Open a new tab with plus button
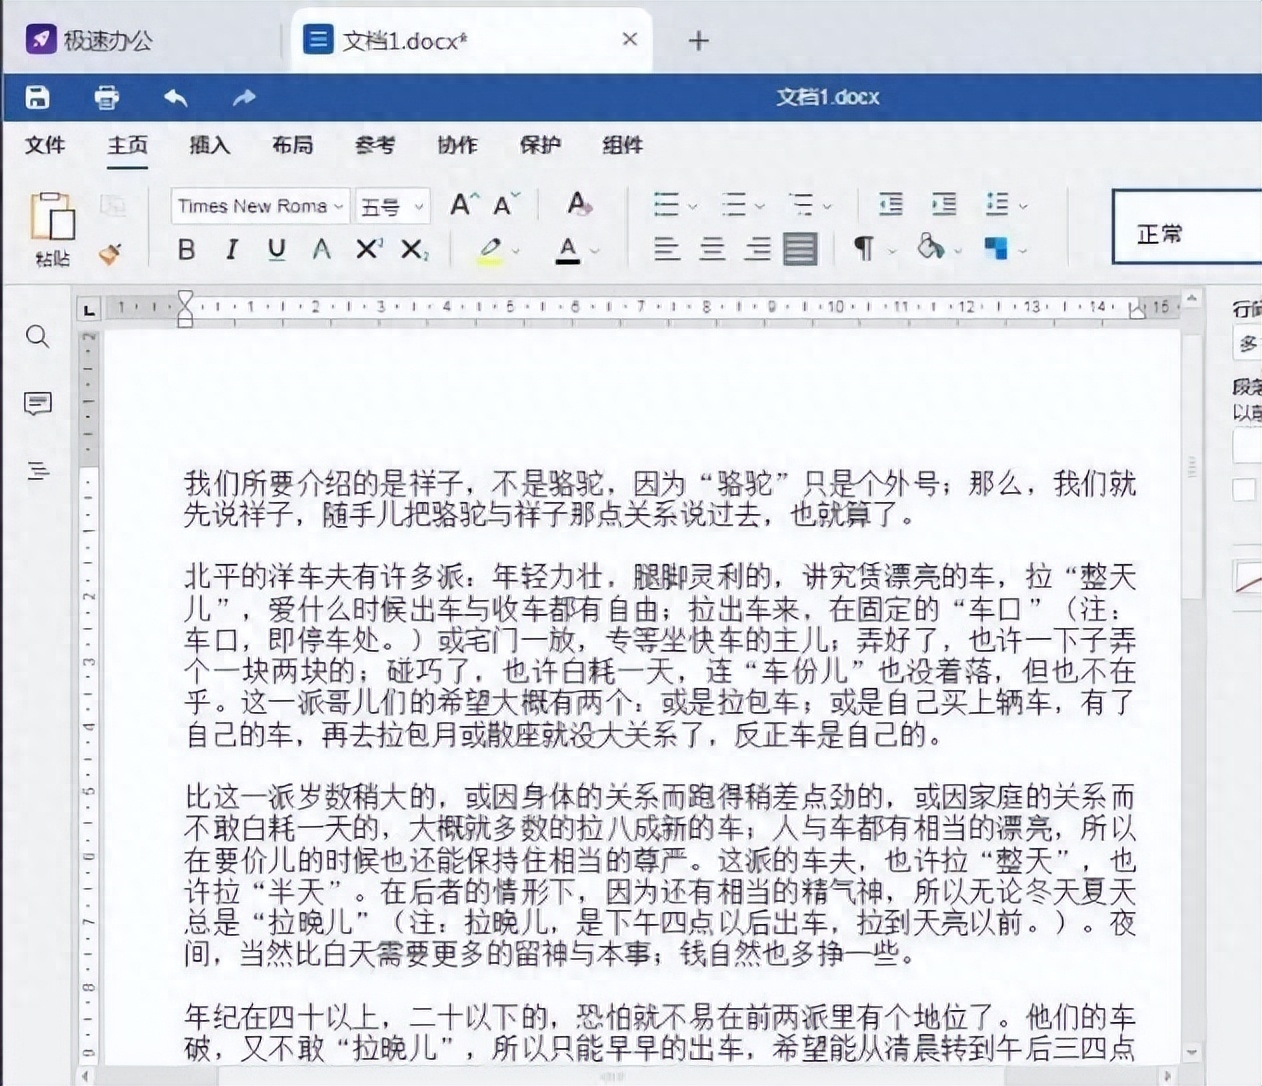Screen dimensions: 1262x1086 click(699, 40)
